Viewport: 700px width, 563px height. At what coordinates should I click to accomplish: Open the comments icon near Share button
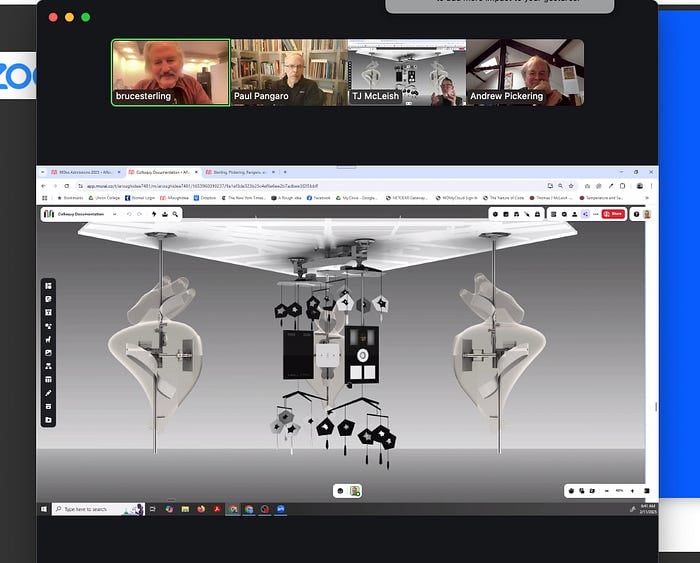pyautogui.click(x=564, y=214)
